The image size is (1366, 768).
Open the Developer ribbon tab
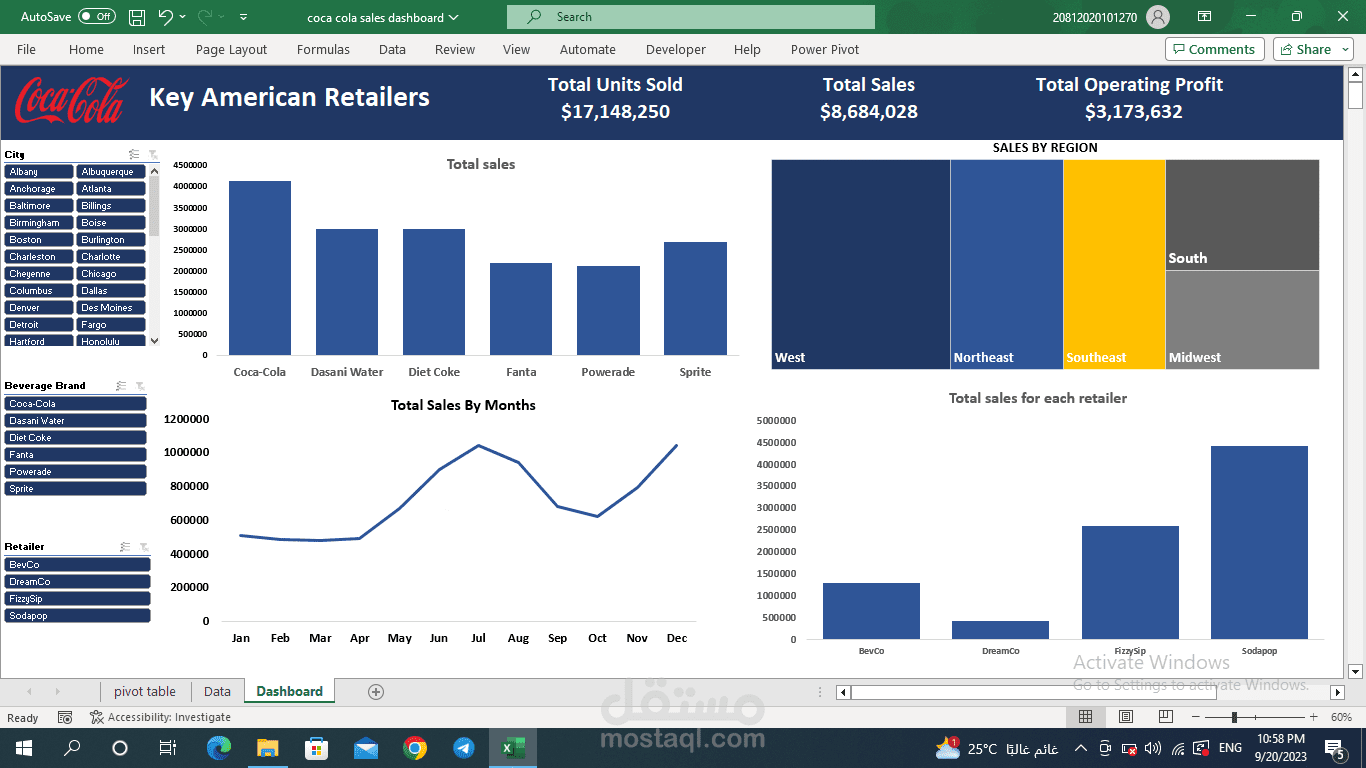point(675,49)
